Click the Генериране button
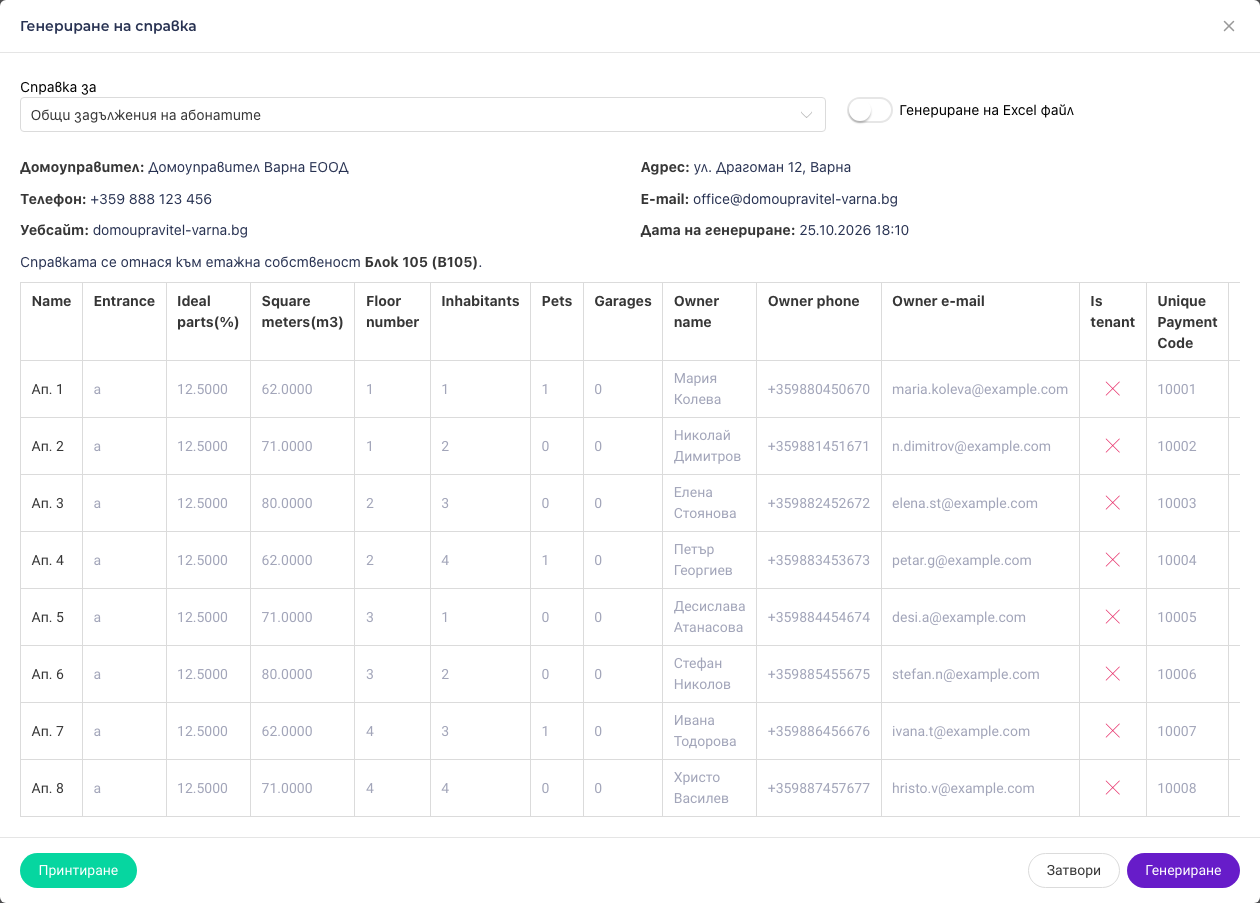Image resolution: width=1260 pixels, height=903 pixels. 1183,870
